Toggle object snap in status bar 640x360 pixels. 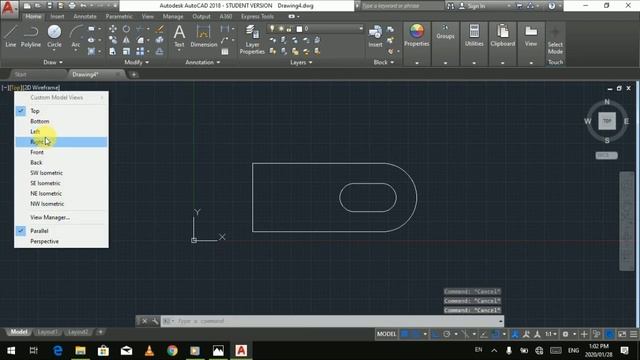click(496, 334)
